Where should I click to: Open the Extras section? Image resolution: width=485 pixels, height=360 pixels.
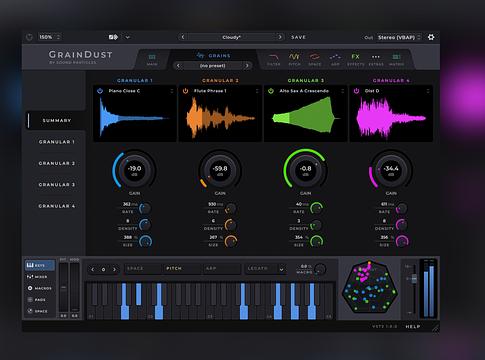pyautogui.click(x=376, y=59)
